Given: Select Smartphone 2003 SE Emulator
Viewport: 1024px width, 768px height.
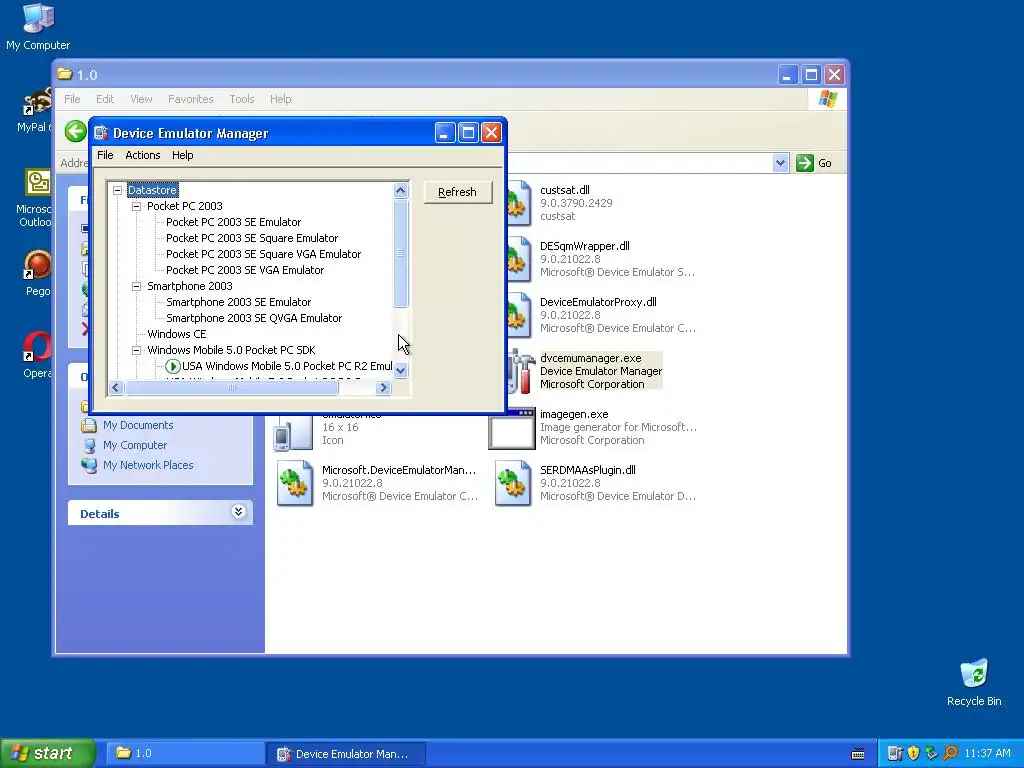Looking at the screenshot, I should 238,302.
